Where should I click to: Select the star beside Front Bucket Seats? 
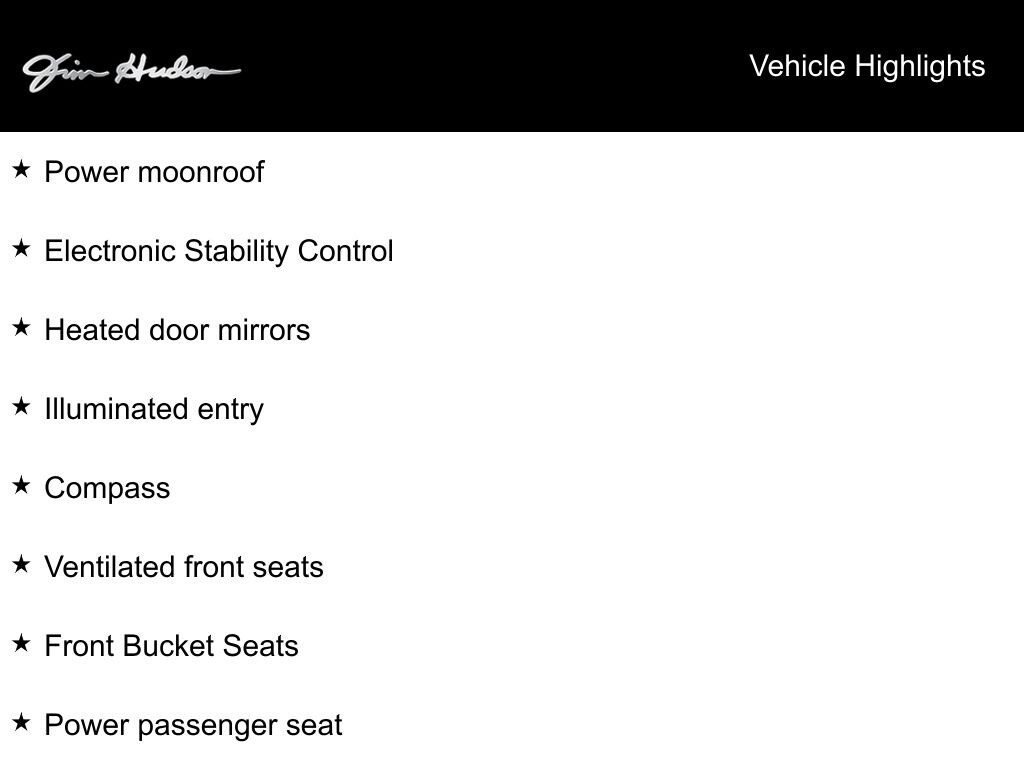21,644
